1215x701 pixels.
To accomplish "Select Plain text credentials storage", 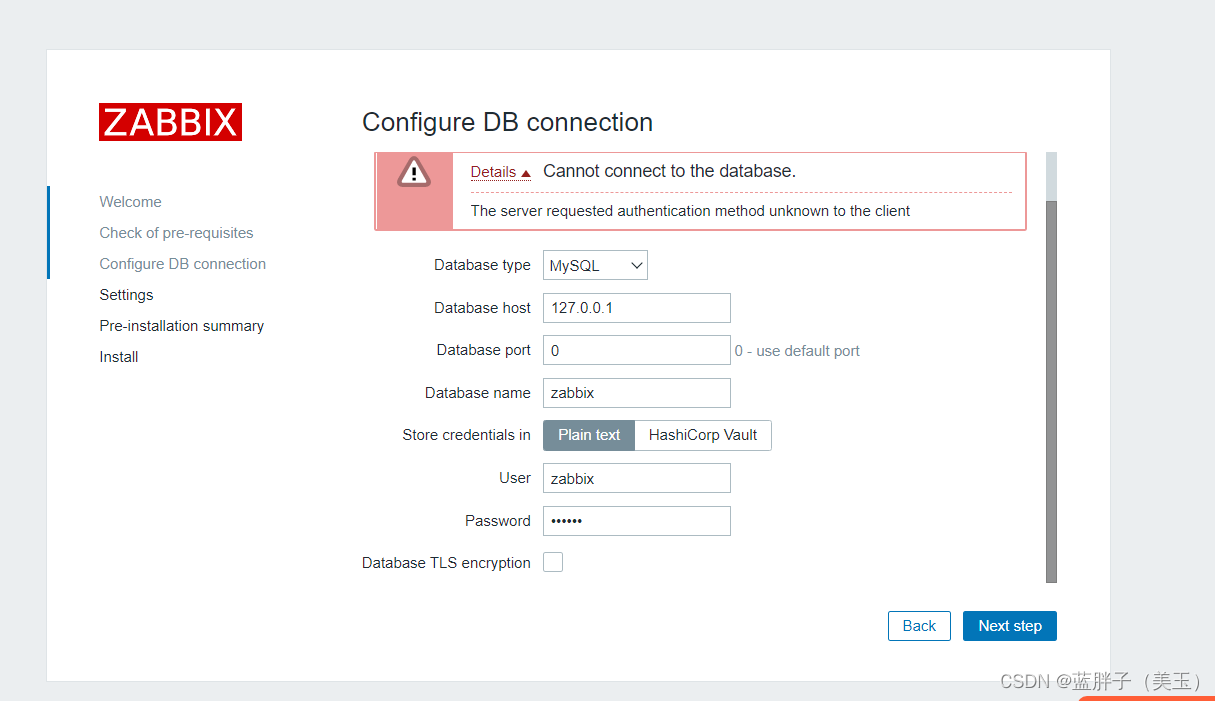I will pyautogui.click(x=589, y=435).
